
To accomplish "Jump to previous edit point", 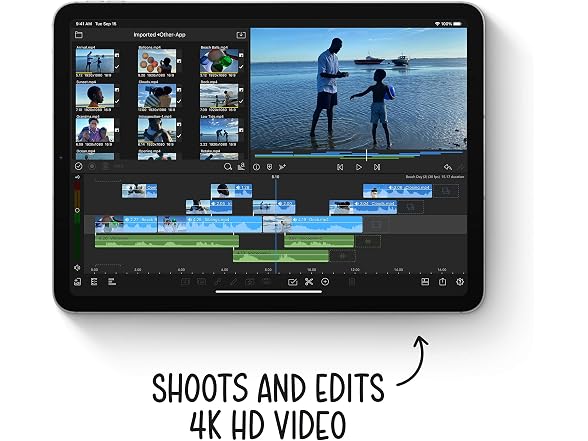I will pos(340,167).
